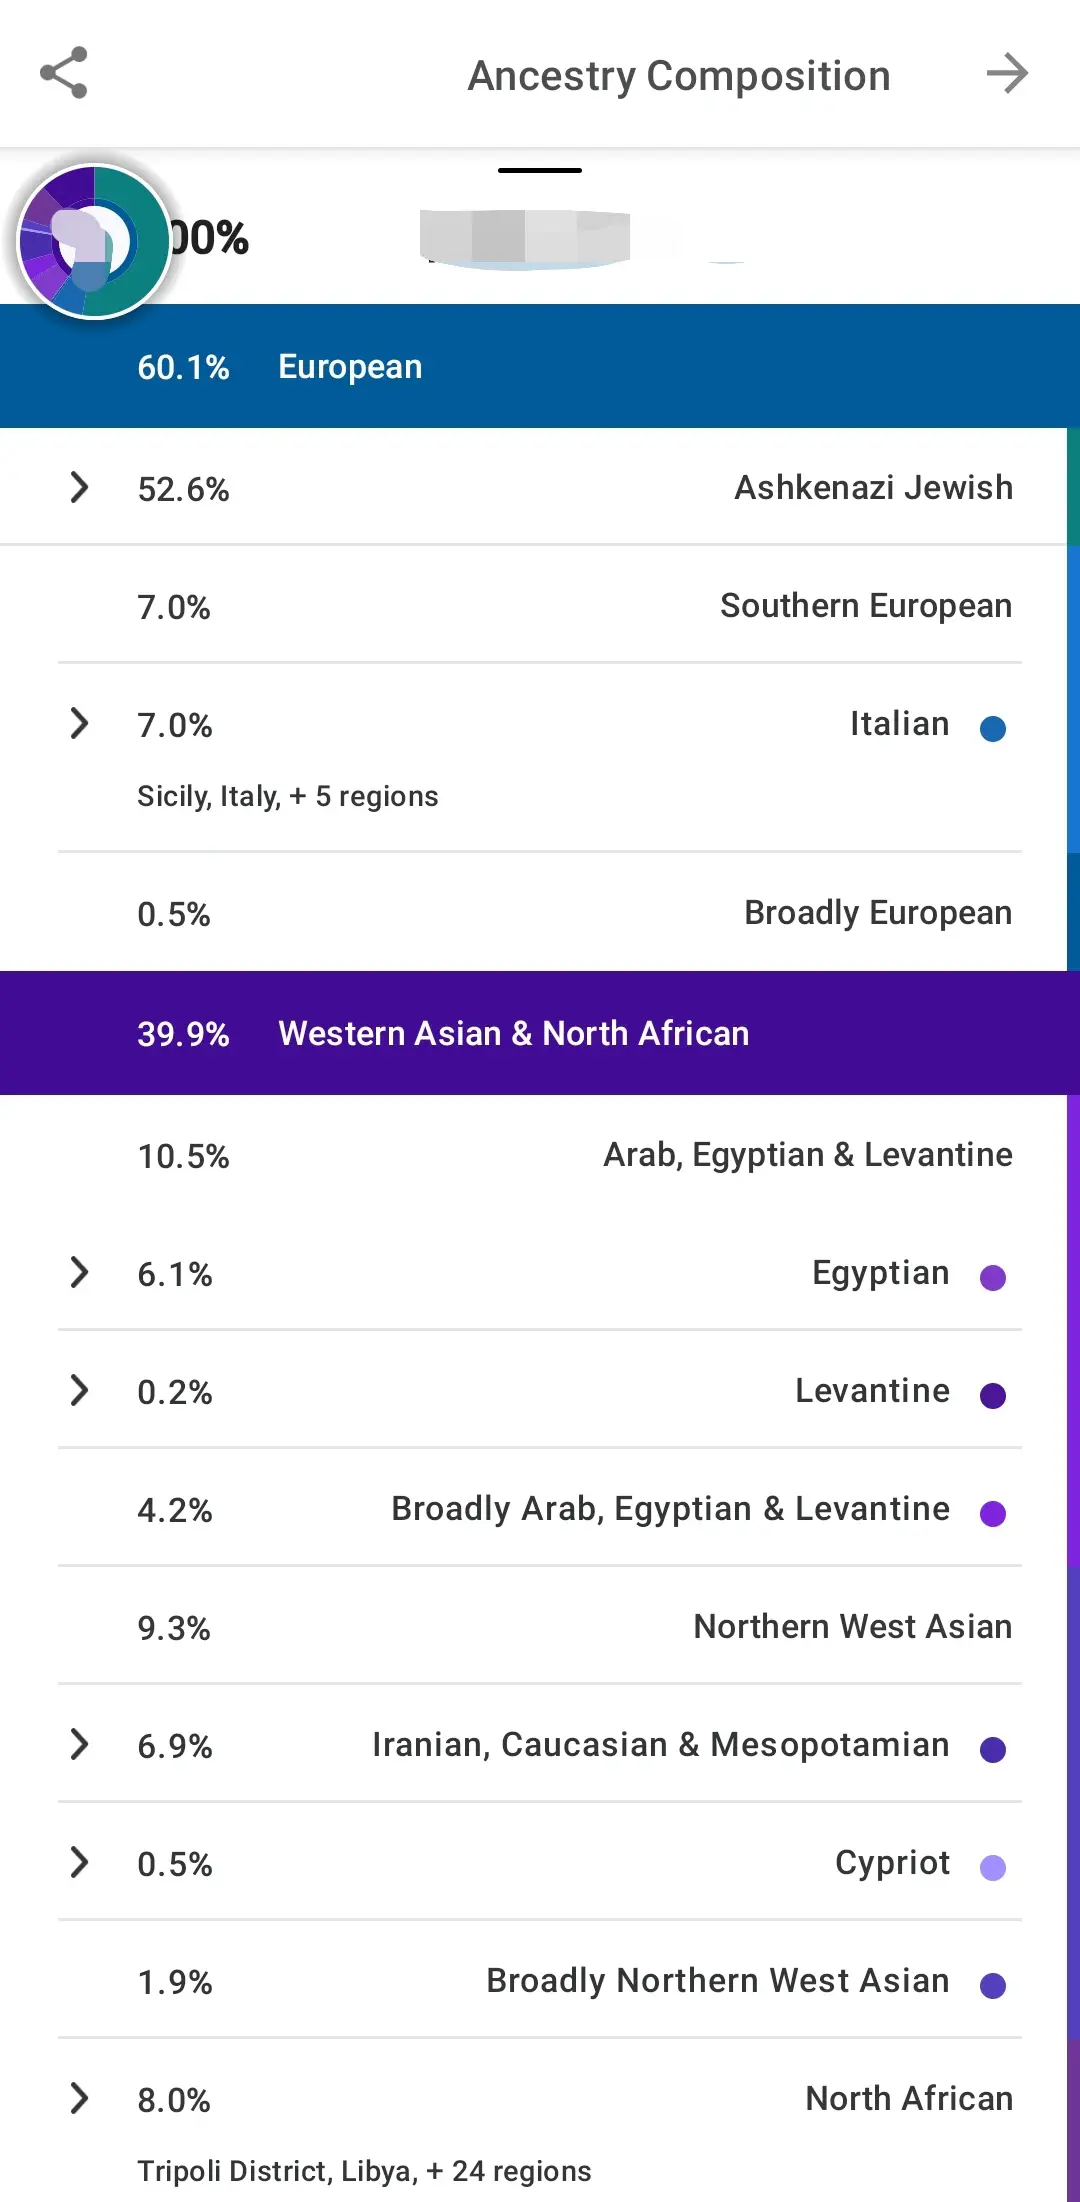The width and height of the screenshot is (1080, 2202).
Task: Expand the Ashkenazi Jewish row
Action: [79, 488]
